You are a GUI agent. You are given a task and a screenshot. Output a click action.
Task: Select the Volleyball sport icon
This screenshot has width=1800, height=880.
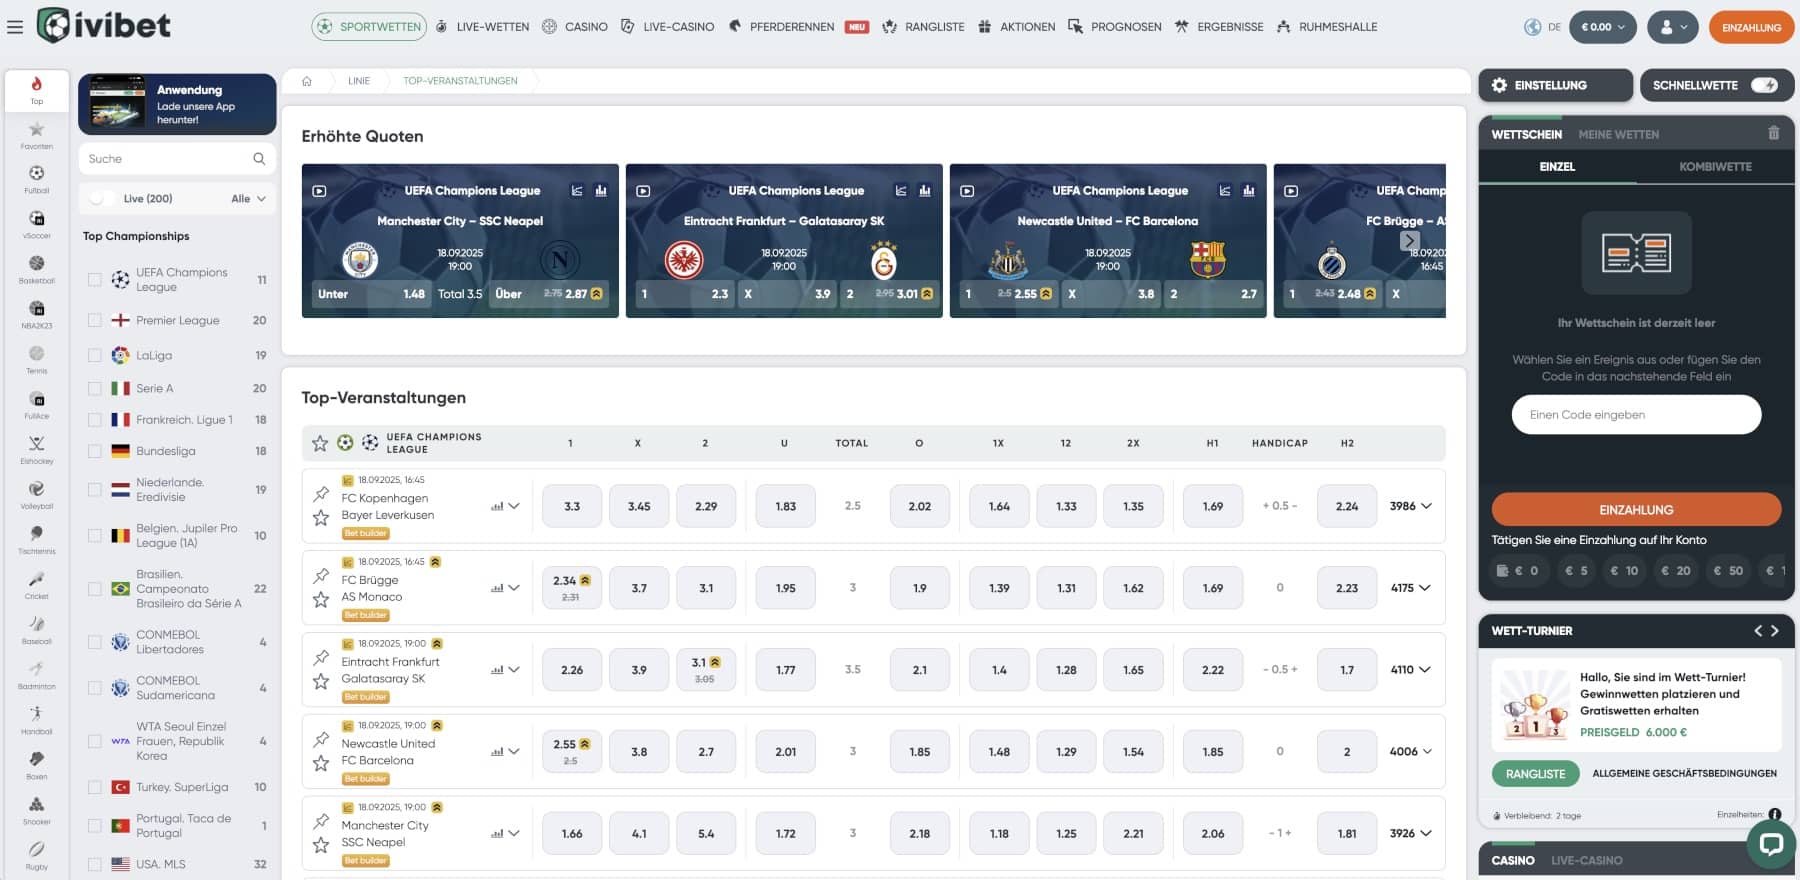coord(37,494)
